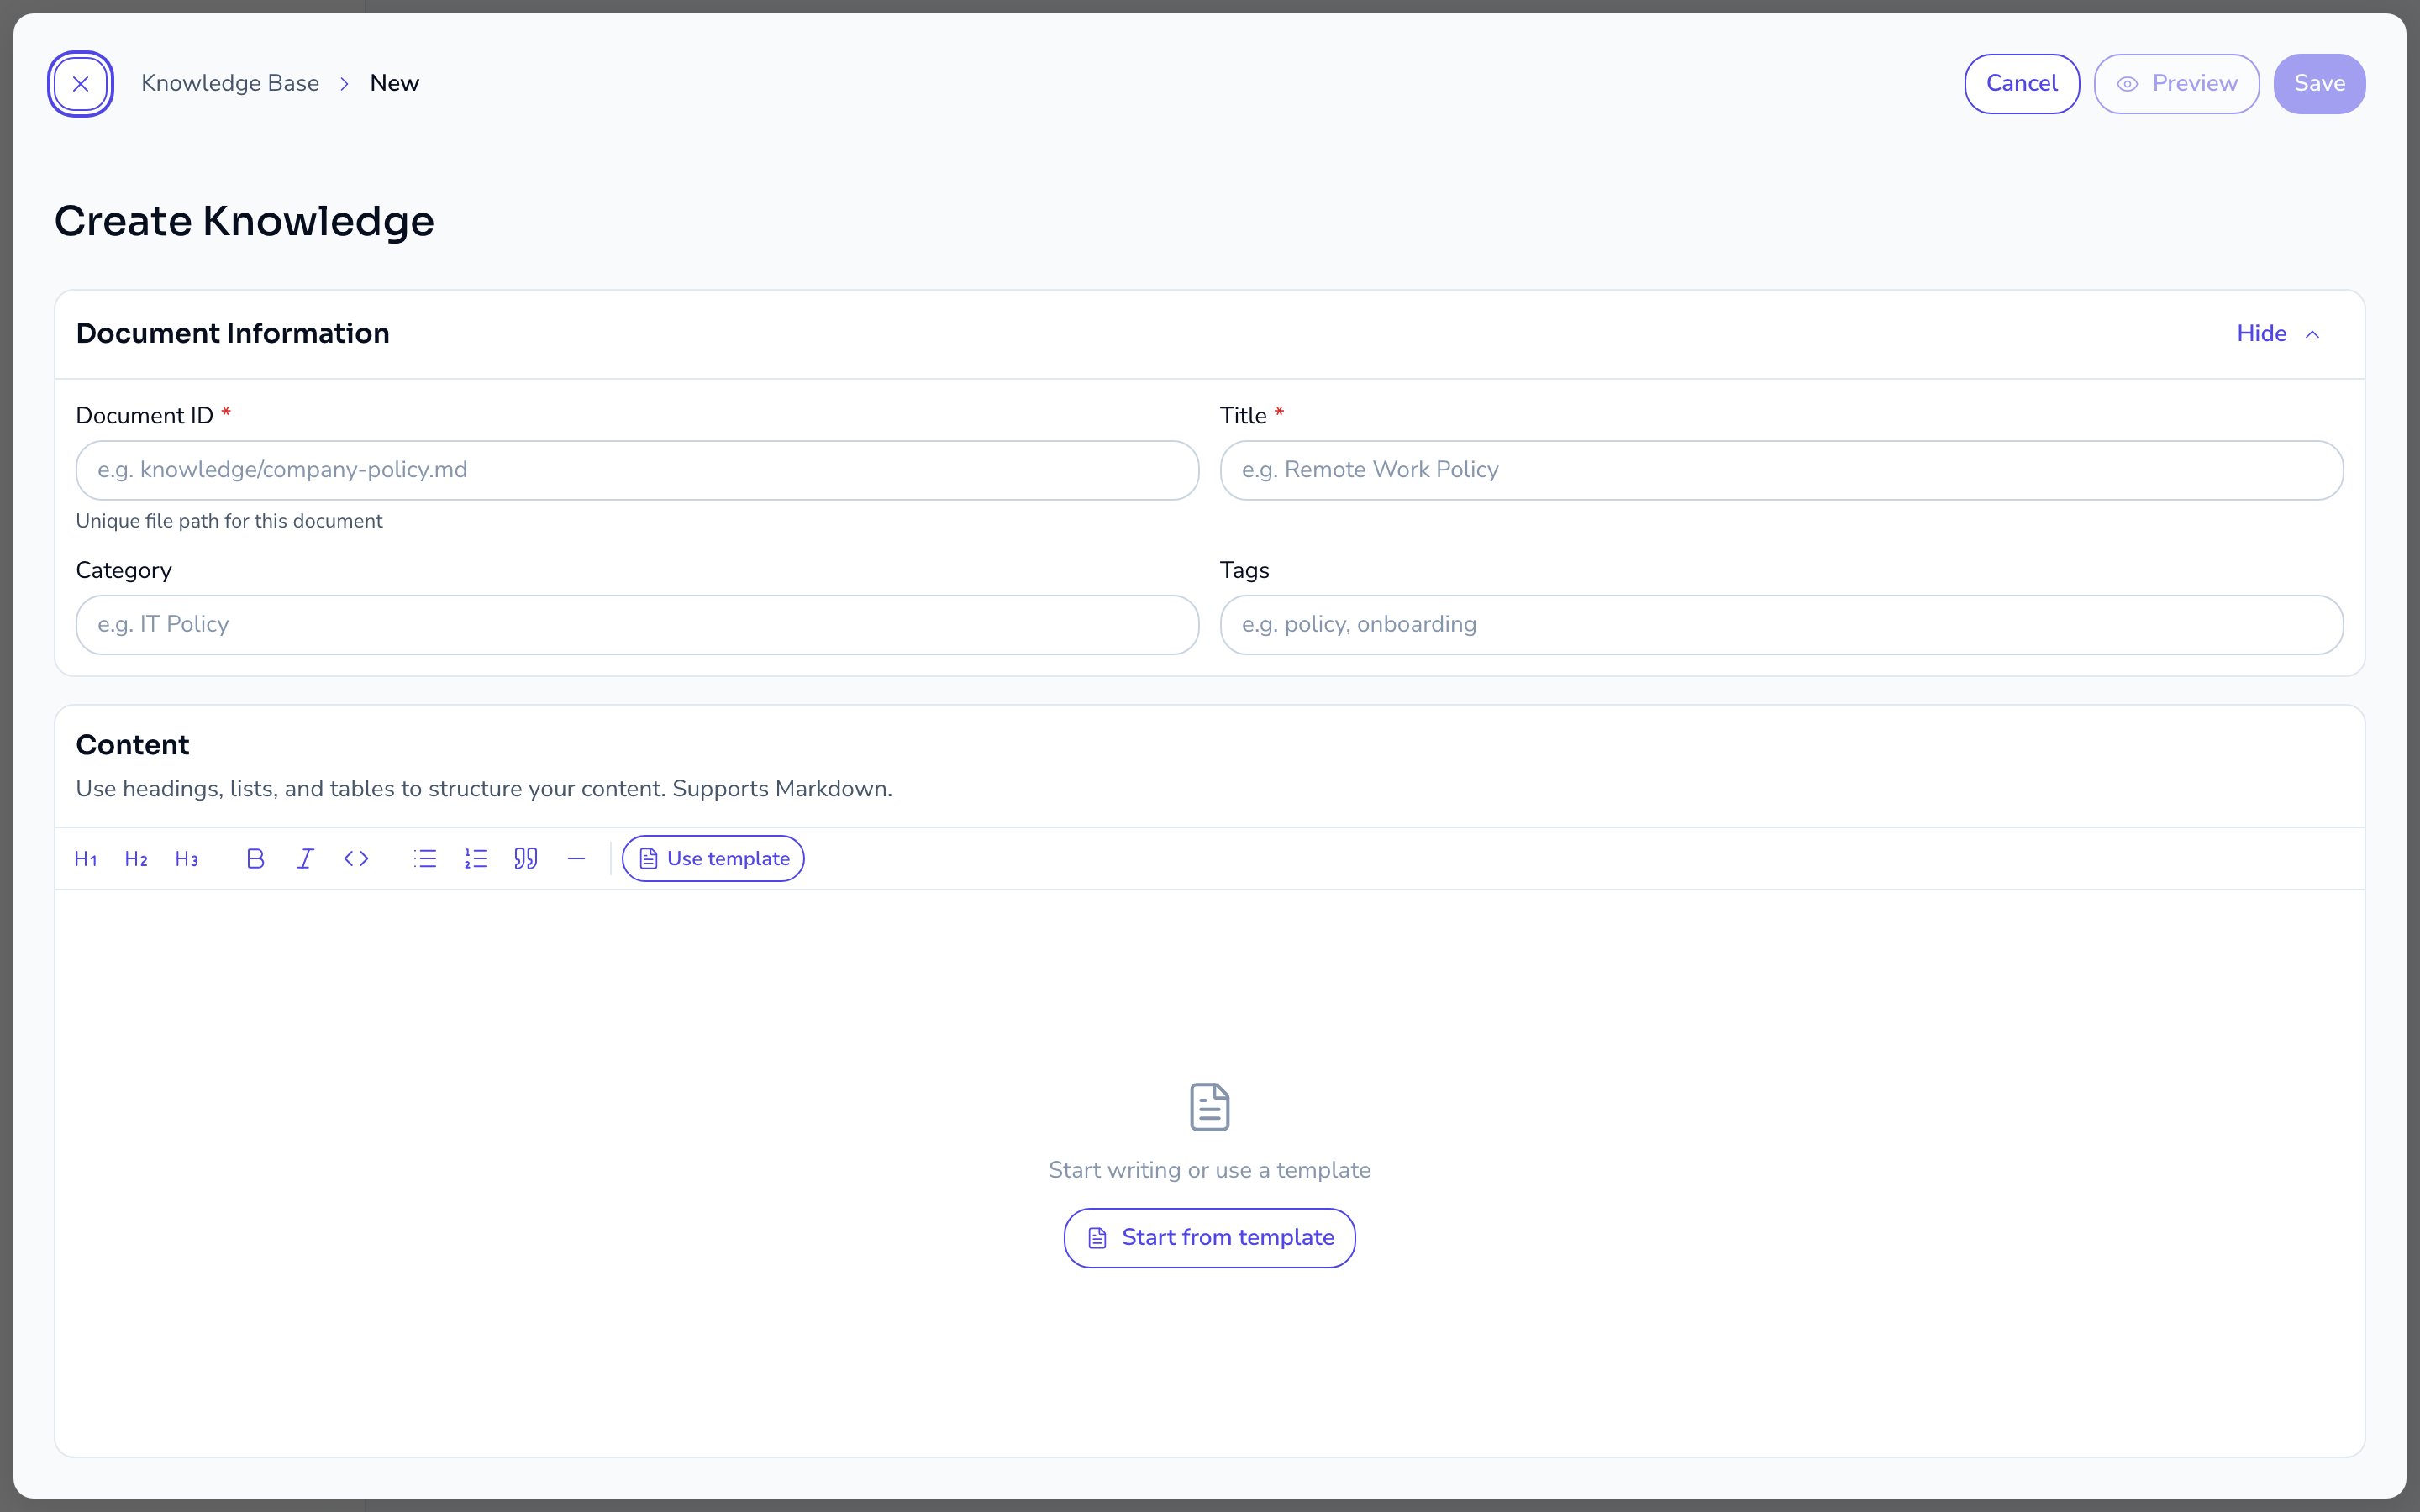2420x1512 pixels.
Task: Insert a horizontal rule
Action: (576, 859)
